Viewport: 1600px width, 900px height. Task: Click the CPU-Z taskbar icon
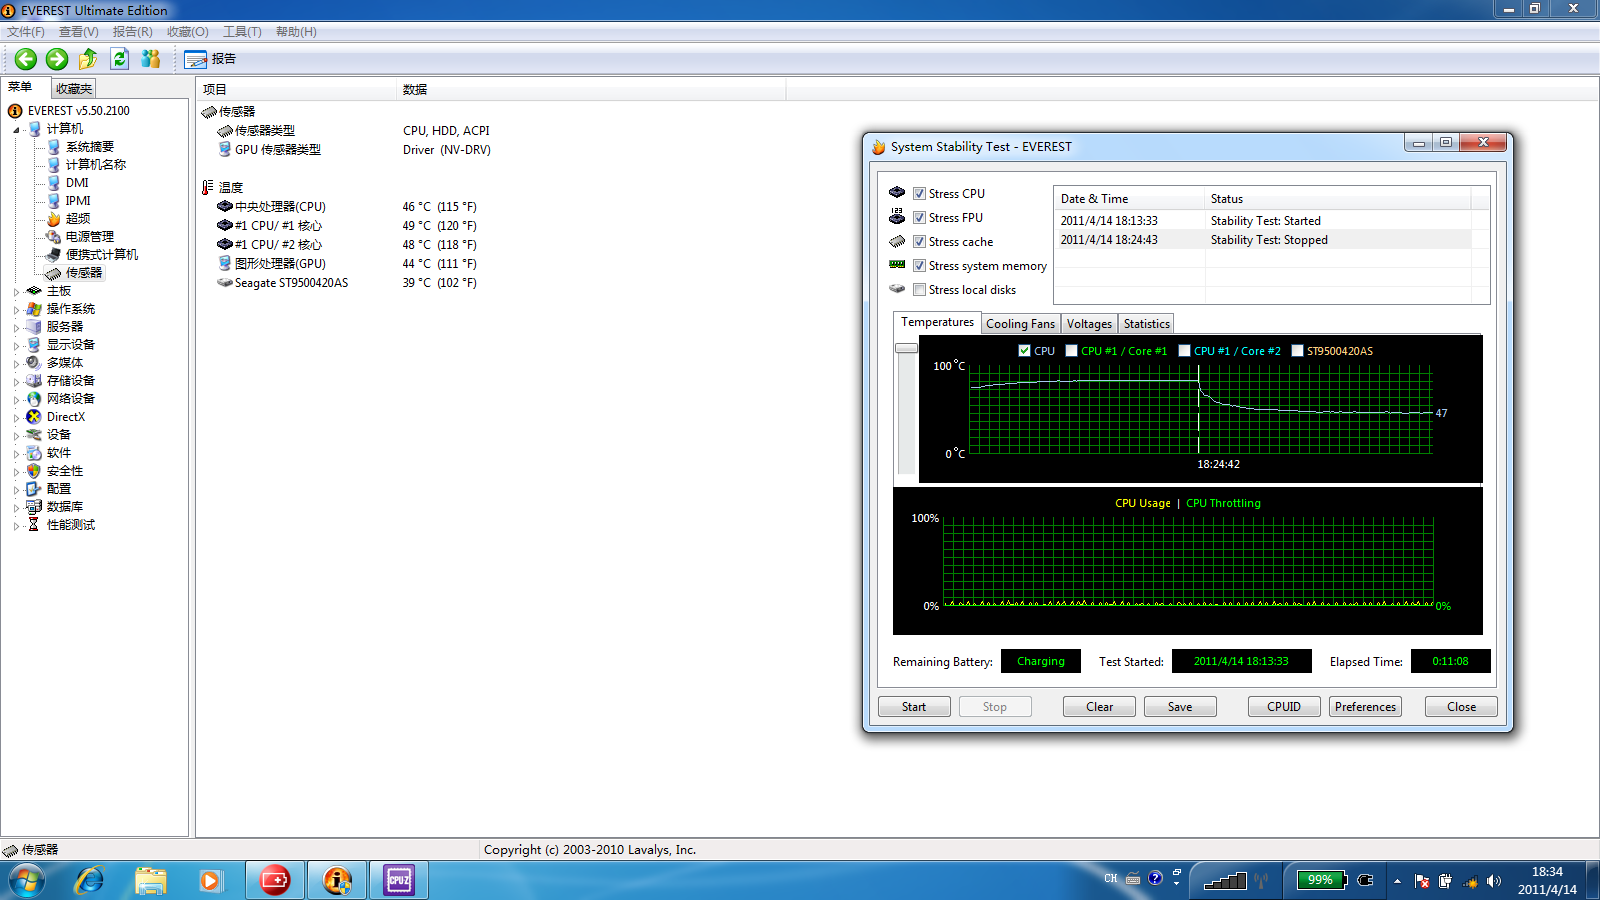pyautogui.click(x=399, y=881)
